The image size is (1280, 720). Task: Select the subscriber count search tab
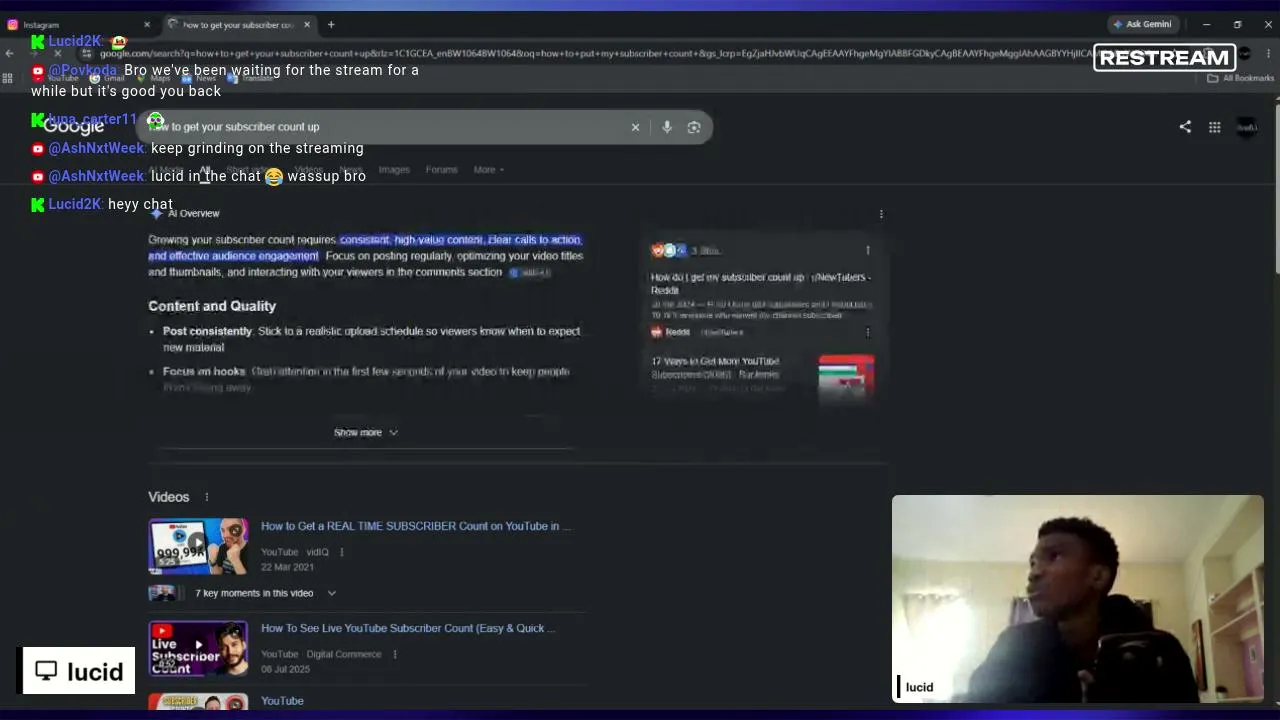point(240,24)
